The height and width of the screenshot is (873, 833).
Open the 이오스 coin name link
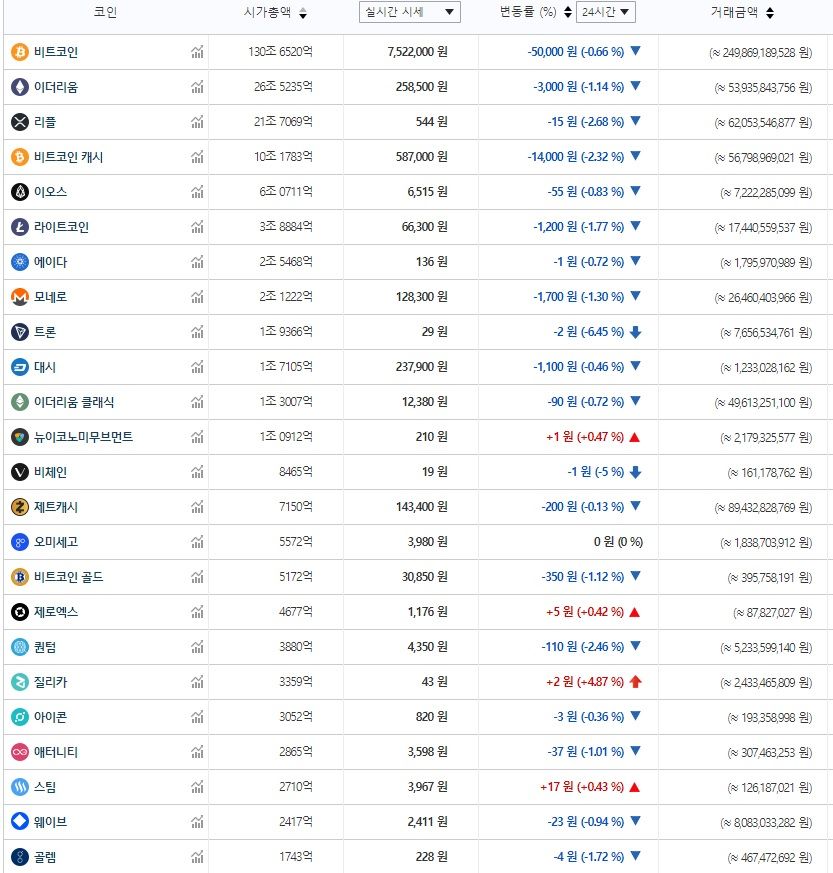[x=50, y=192]
